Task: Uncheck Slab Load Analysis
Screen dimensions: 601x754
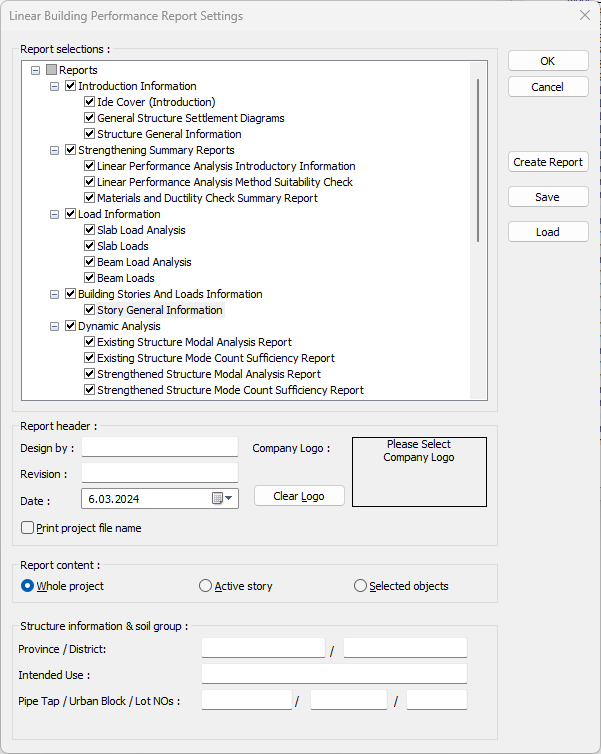Action: coord(89,229)
